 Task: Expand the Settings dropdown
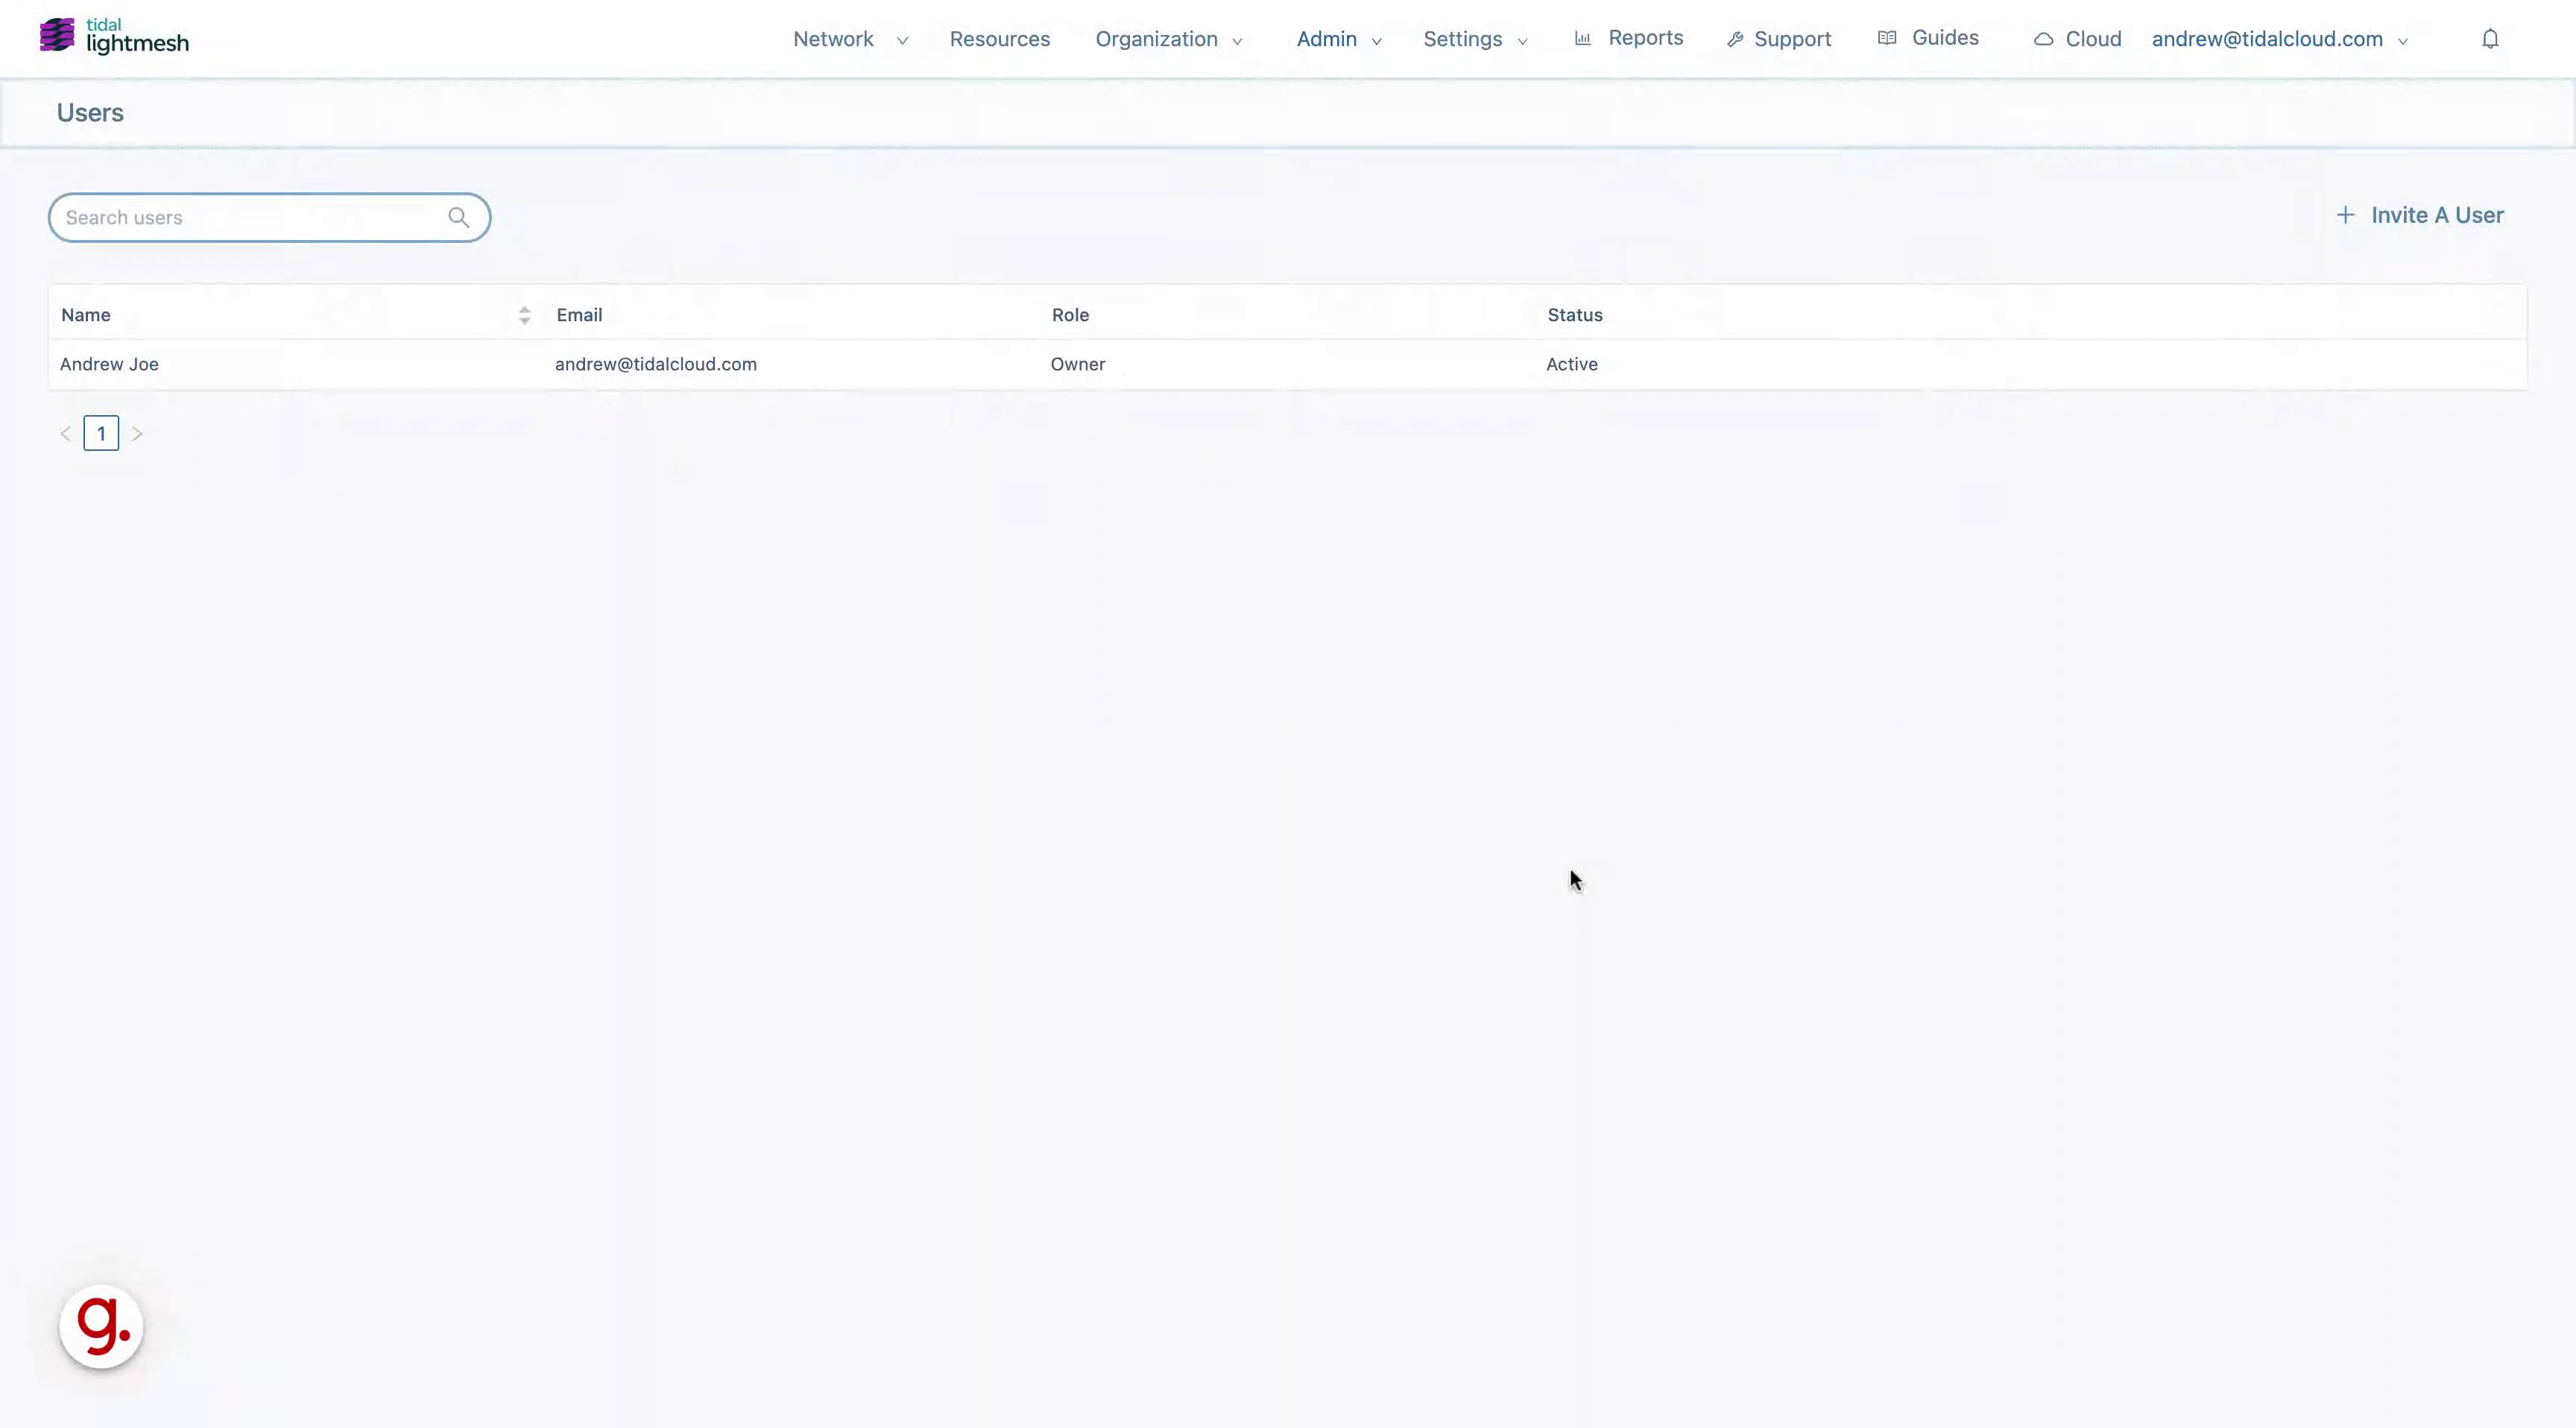(1474, 39)
